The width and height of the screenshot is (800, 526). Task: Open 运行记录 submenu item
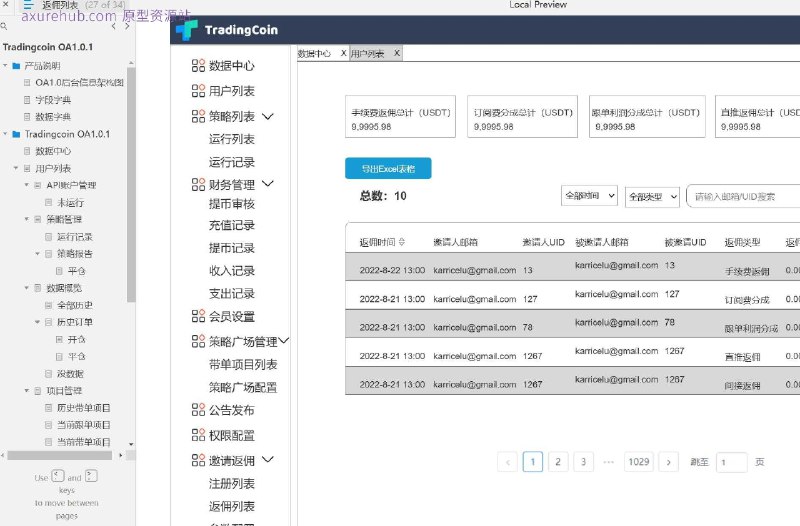pyautogui.click(x=232, y=162)
